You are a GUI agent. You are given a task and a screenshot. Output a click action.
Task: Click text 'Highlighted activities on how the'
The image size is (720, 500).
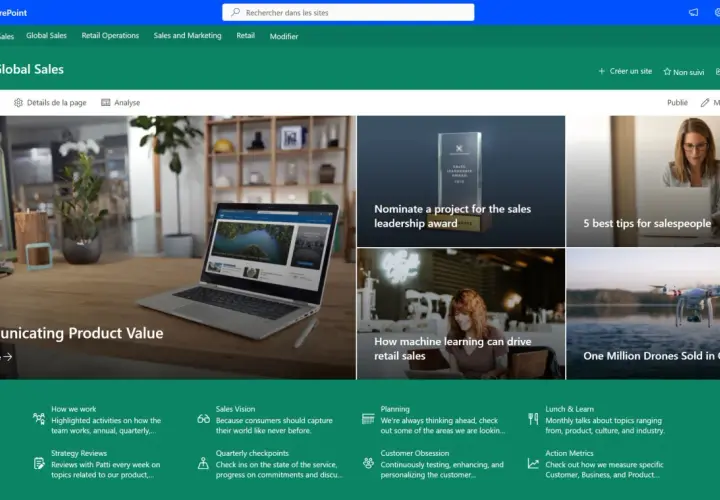(106, 420)
